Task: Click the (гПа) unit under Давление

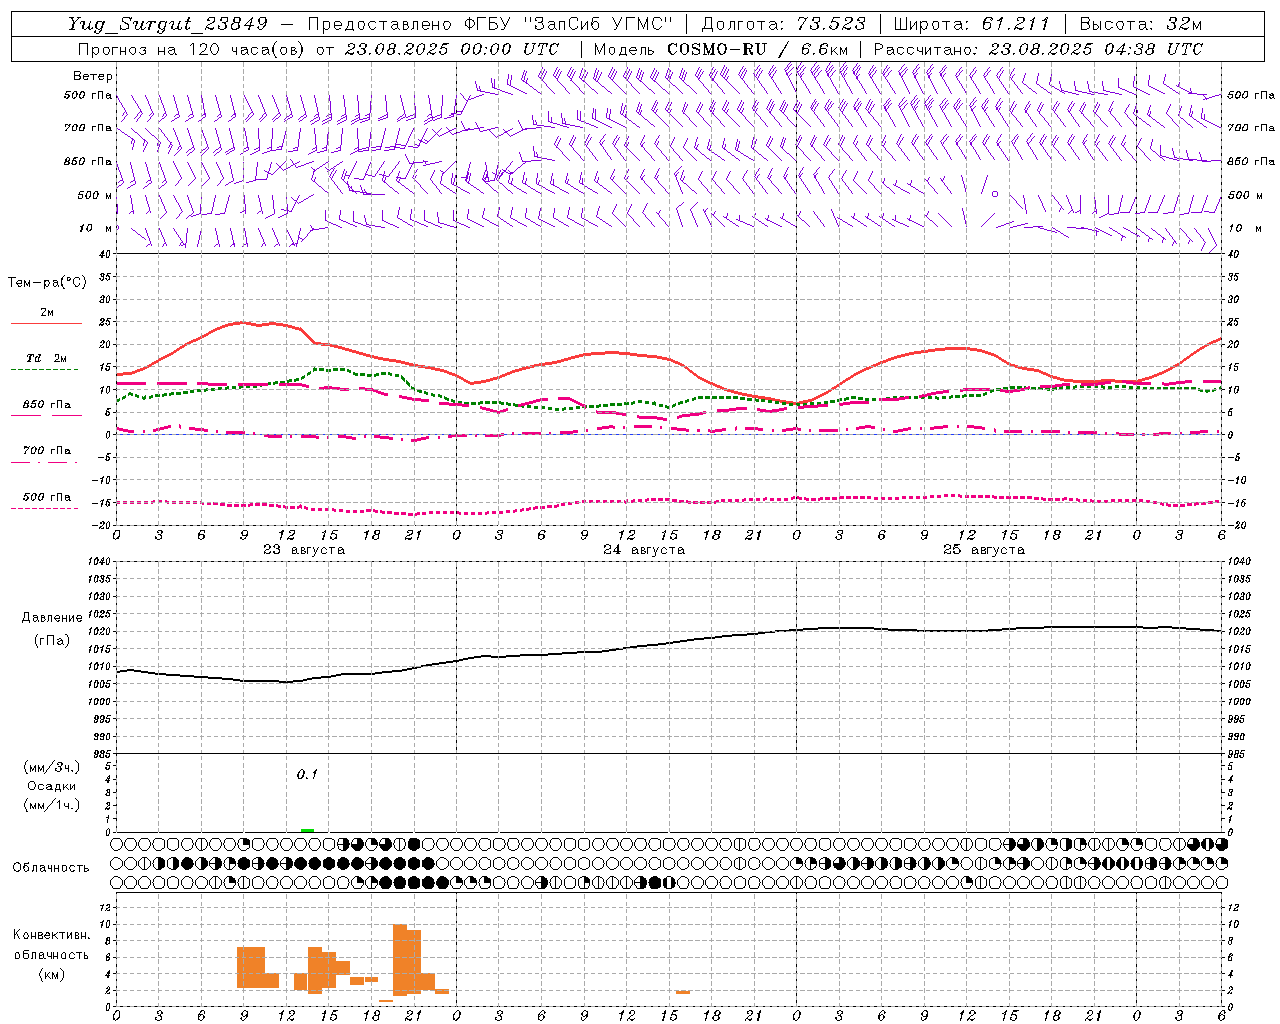Action: (51, 641)
